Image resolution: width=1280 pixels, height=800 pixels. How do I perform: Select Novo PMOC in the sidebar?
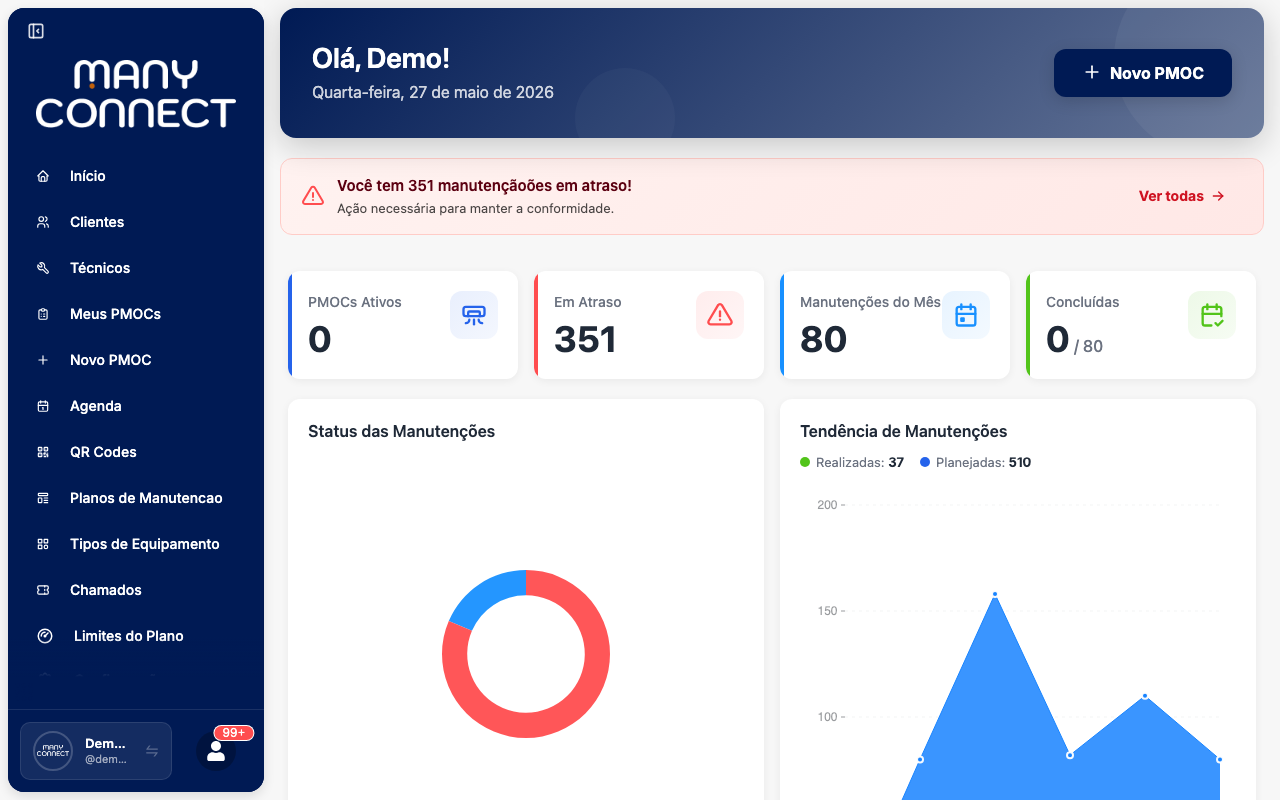pos(136,360)
